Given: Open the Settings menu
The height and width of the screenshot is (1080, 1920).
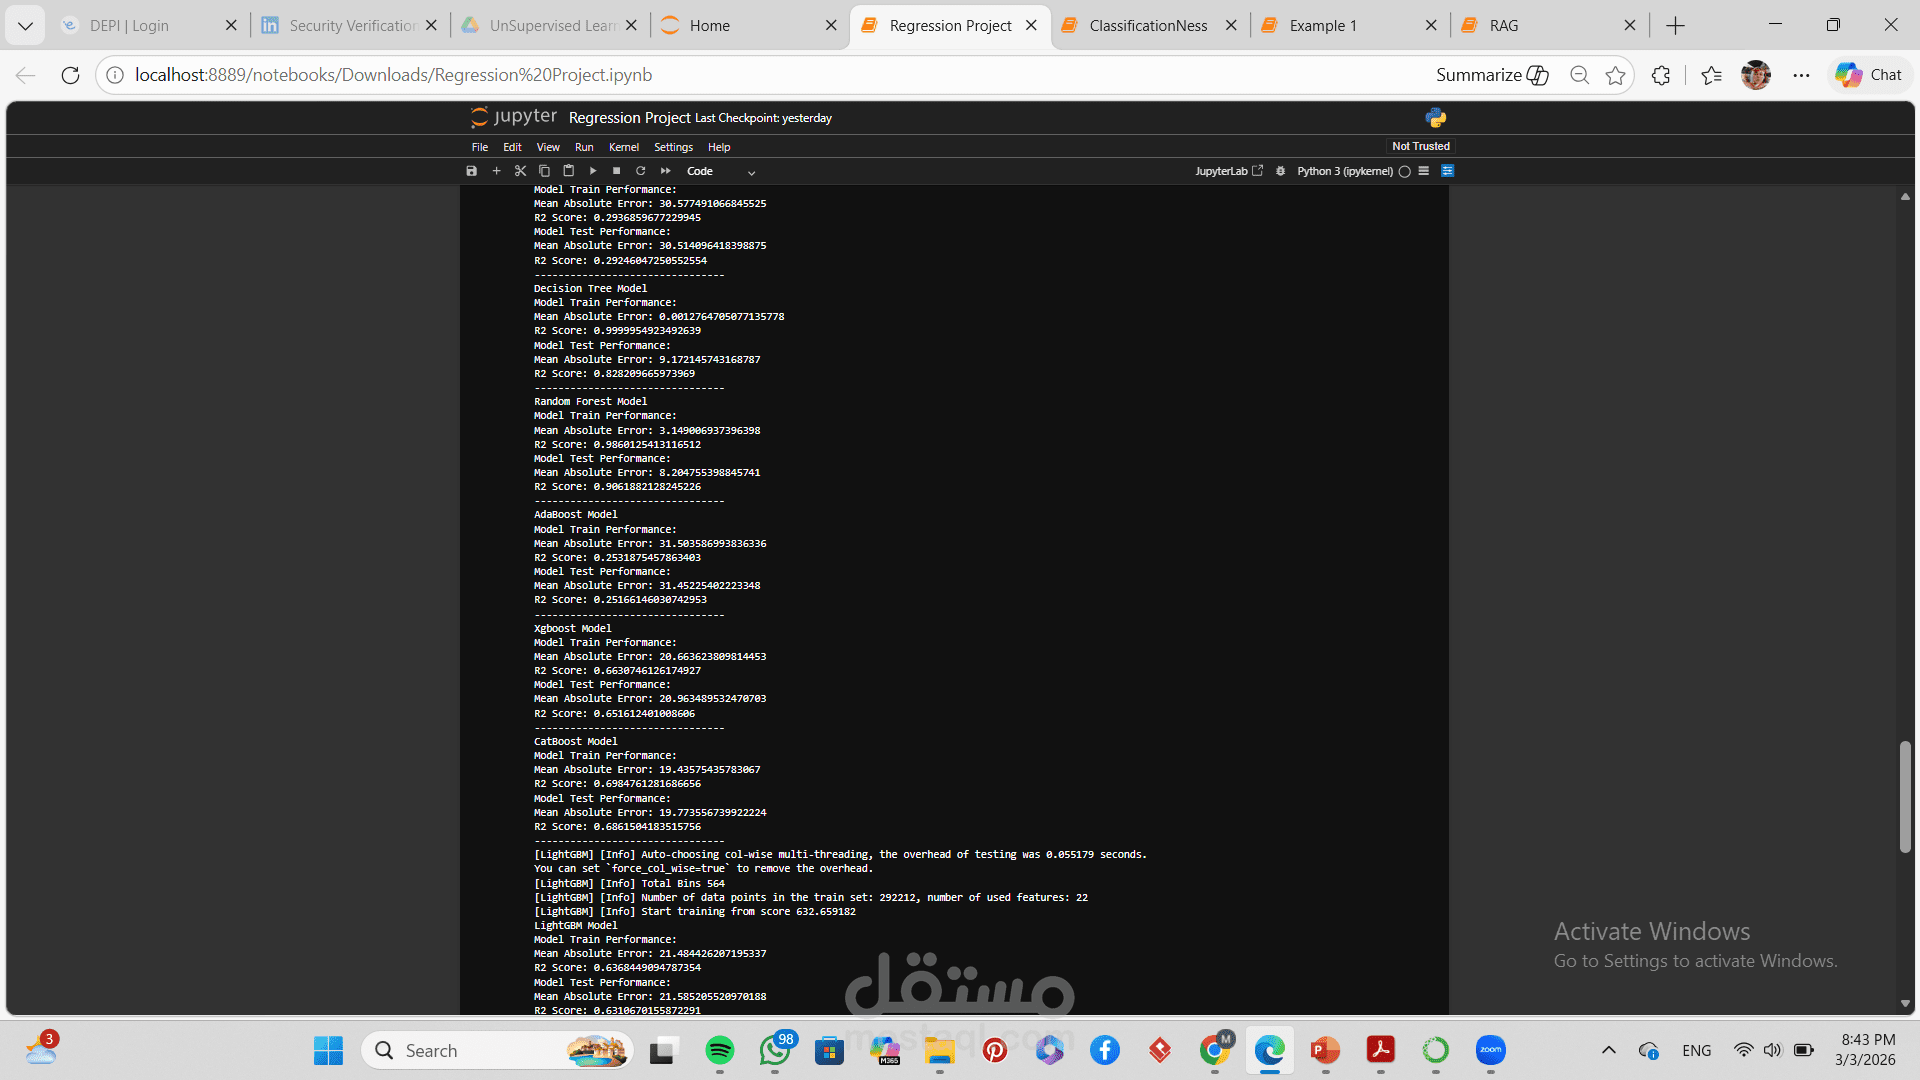Looking at the screenshot, I should pos(673,147).
